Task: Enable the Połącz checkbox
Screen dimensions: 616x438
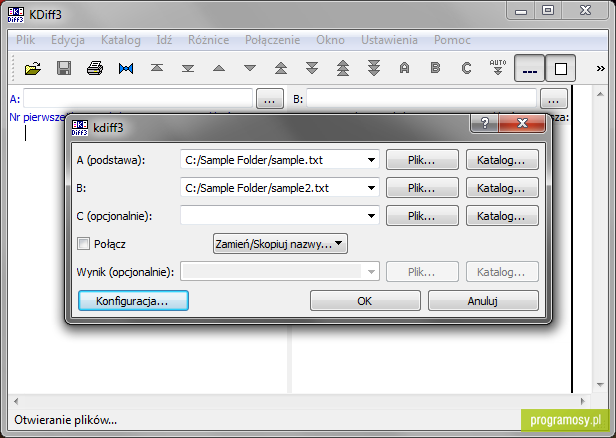Action: point(83,244)
